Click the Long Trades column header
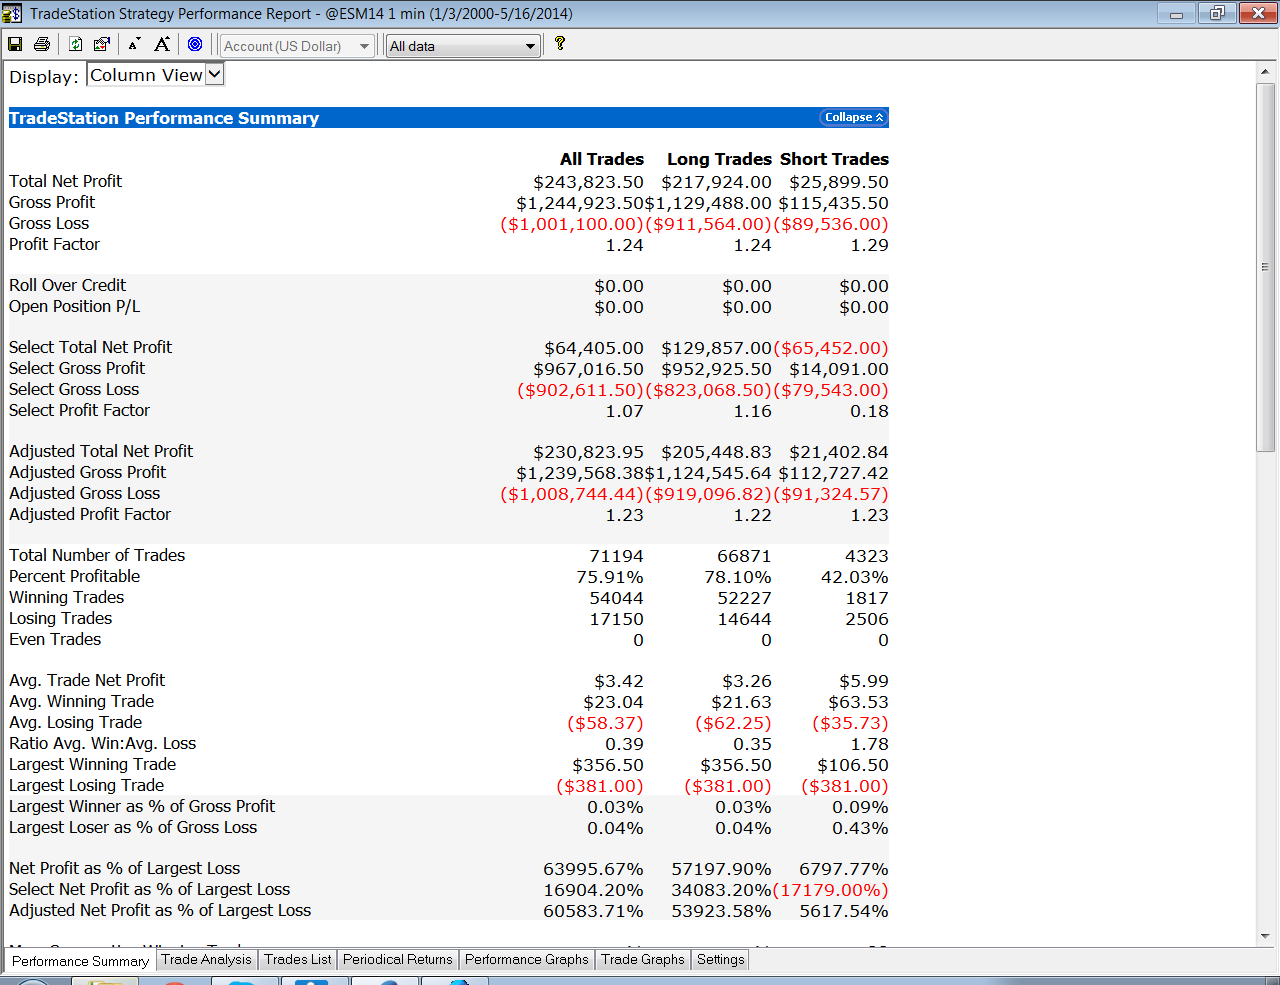 tap(719, 159)
